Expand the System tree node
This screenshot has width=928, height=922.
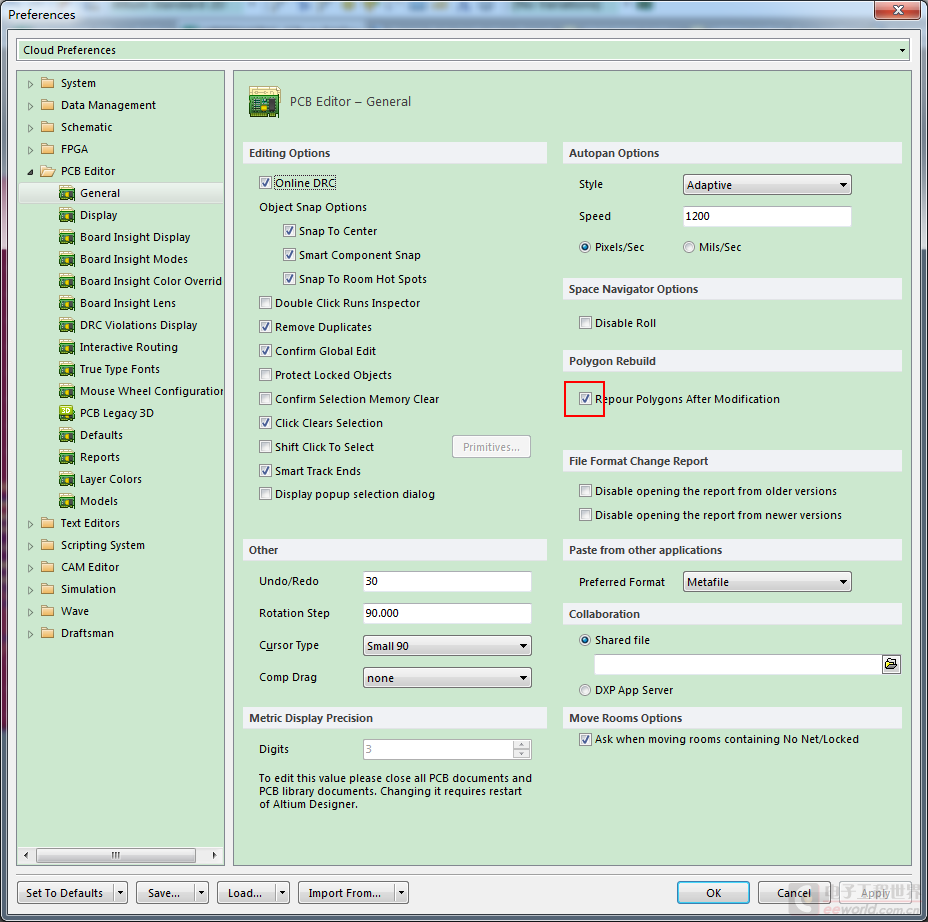tap(30, 84)
